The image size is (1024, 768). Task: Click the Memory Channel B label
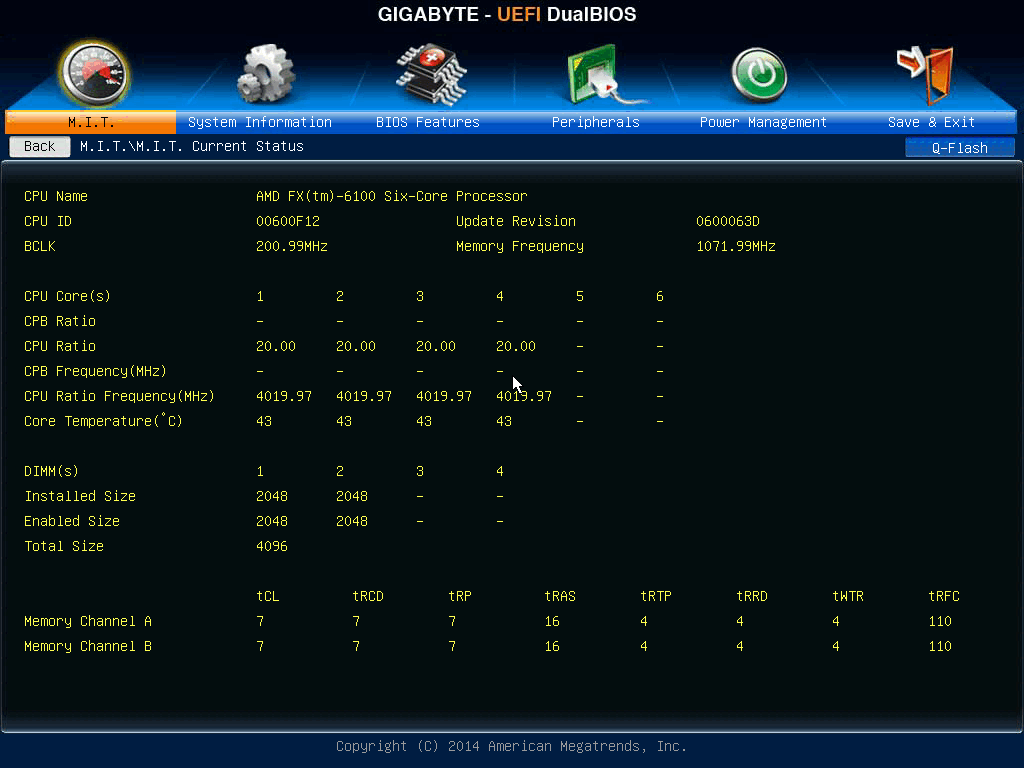pos(88,646)
